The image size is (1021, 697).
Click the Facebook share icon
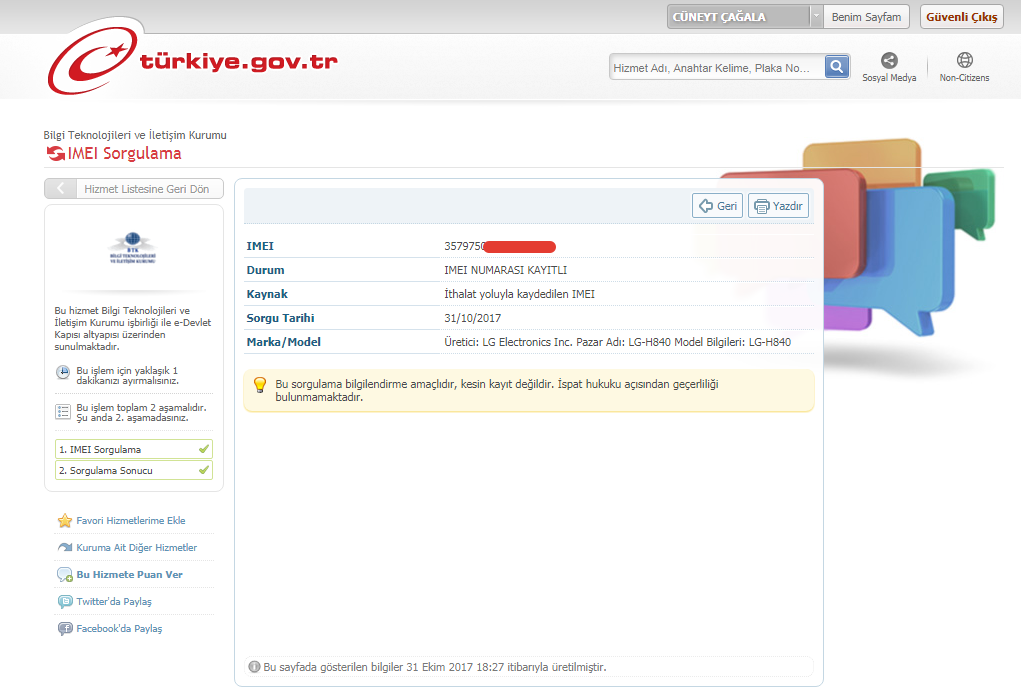point(64,629)
